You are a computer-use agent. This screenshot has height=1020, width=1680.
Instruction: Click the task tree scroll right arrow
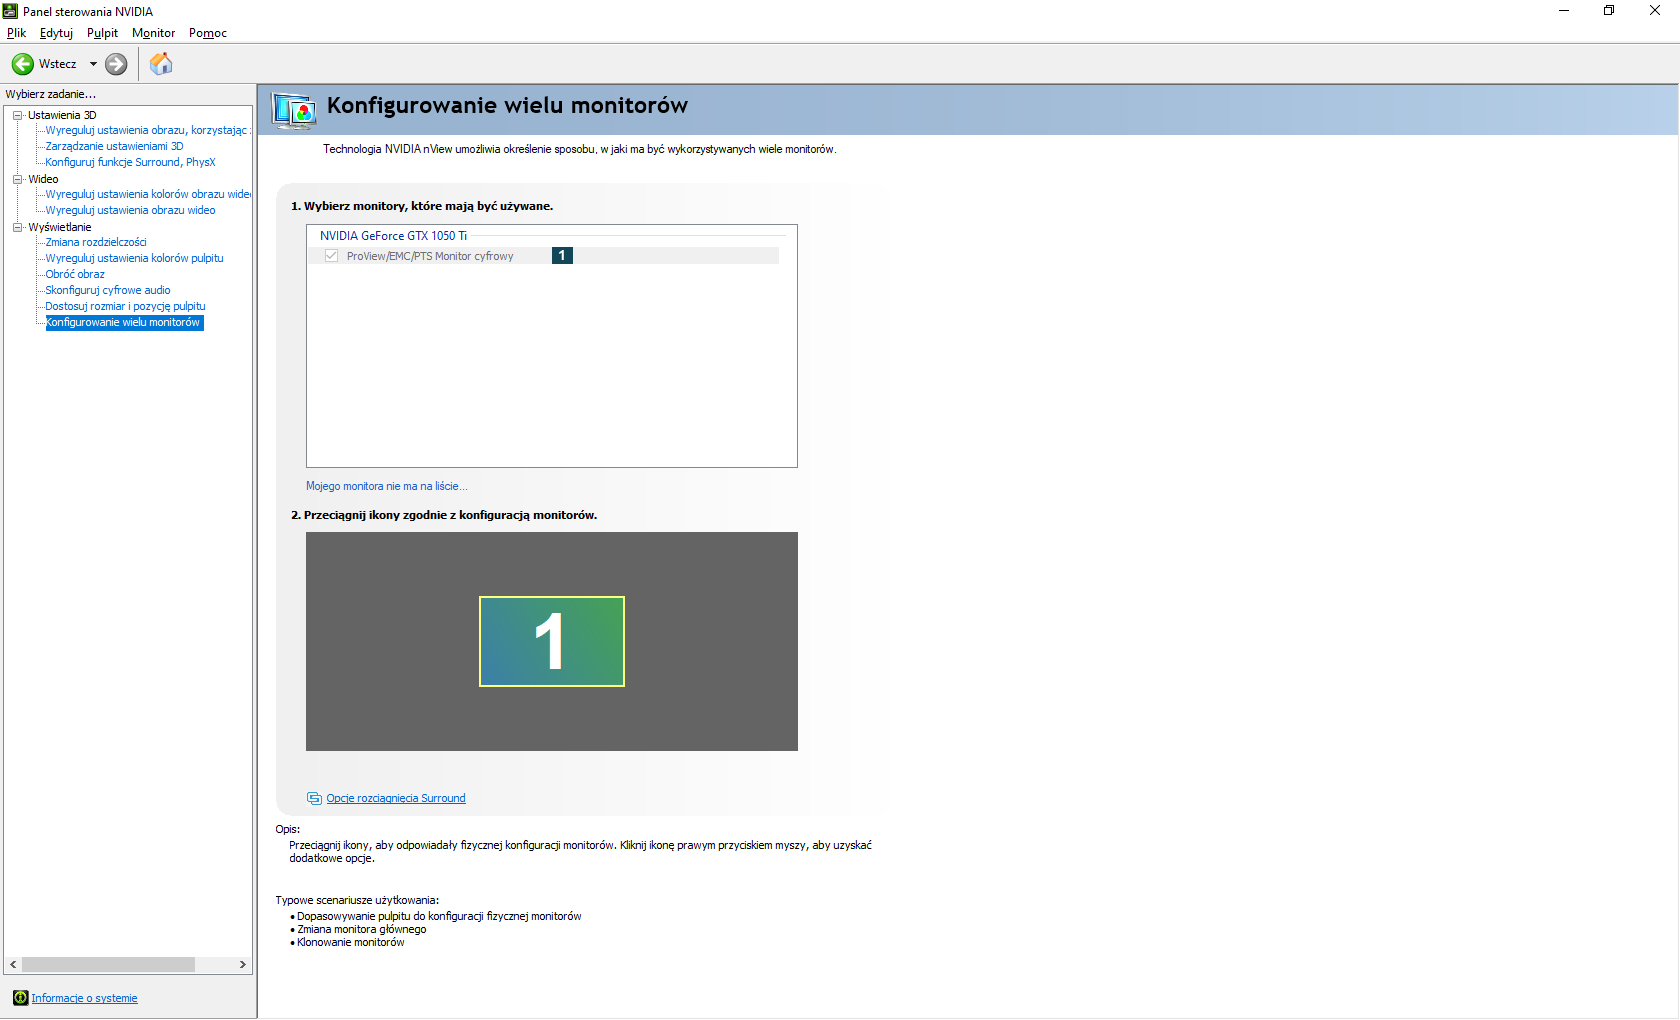point(242,965)
